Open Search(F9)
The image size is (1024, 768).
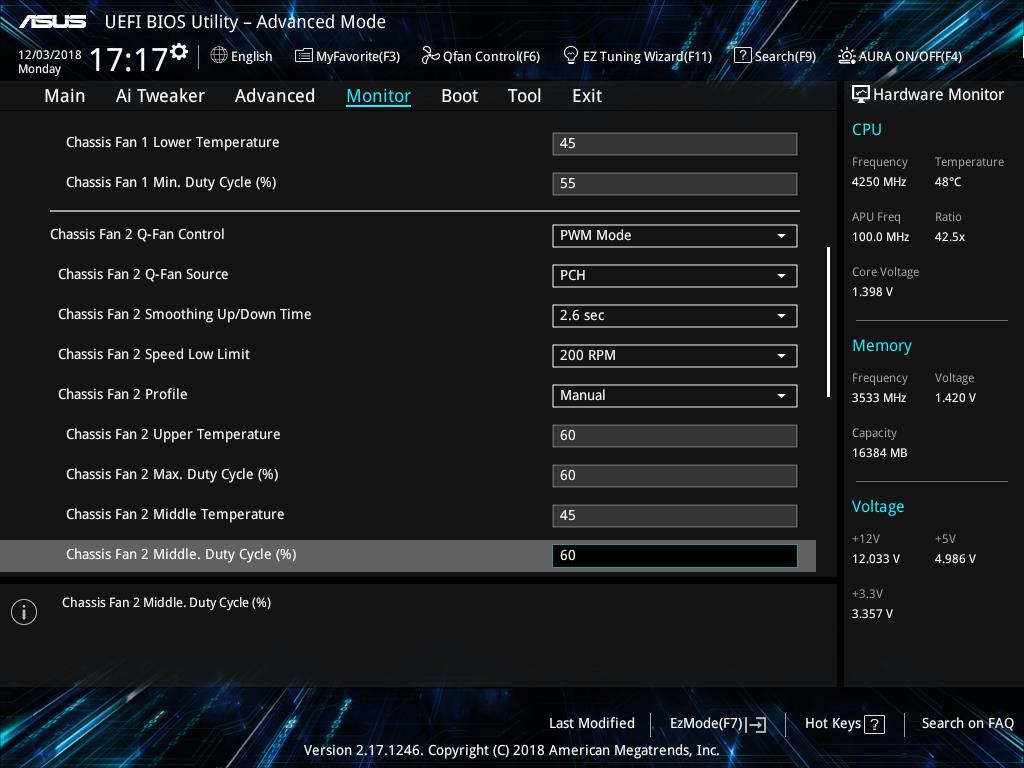[x=775, y=56]
